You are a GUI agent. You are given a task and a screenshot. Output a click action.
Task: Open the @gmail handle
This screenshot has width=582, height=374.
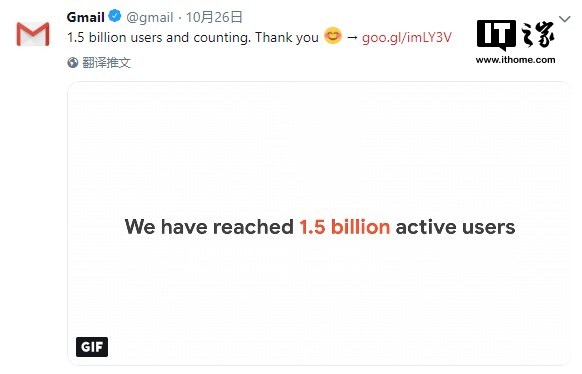pyautogui.click(x=150, y=17)
